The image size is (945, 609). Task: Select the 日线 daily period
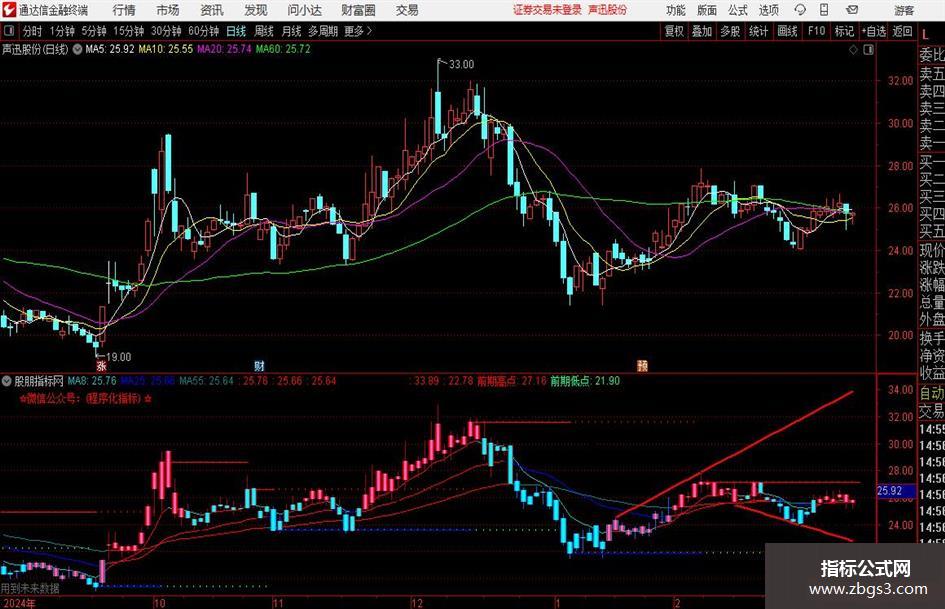236,31
